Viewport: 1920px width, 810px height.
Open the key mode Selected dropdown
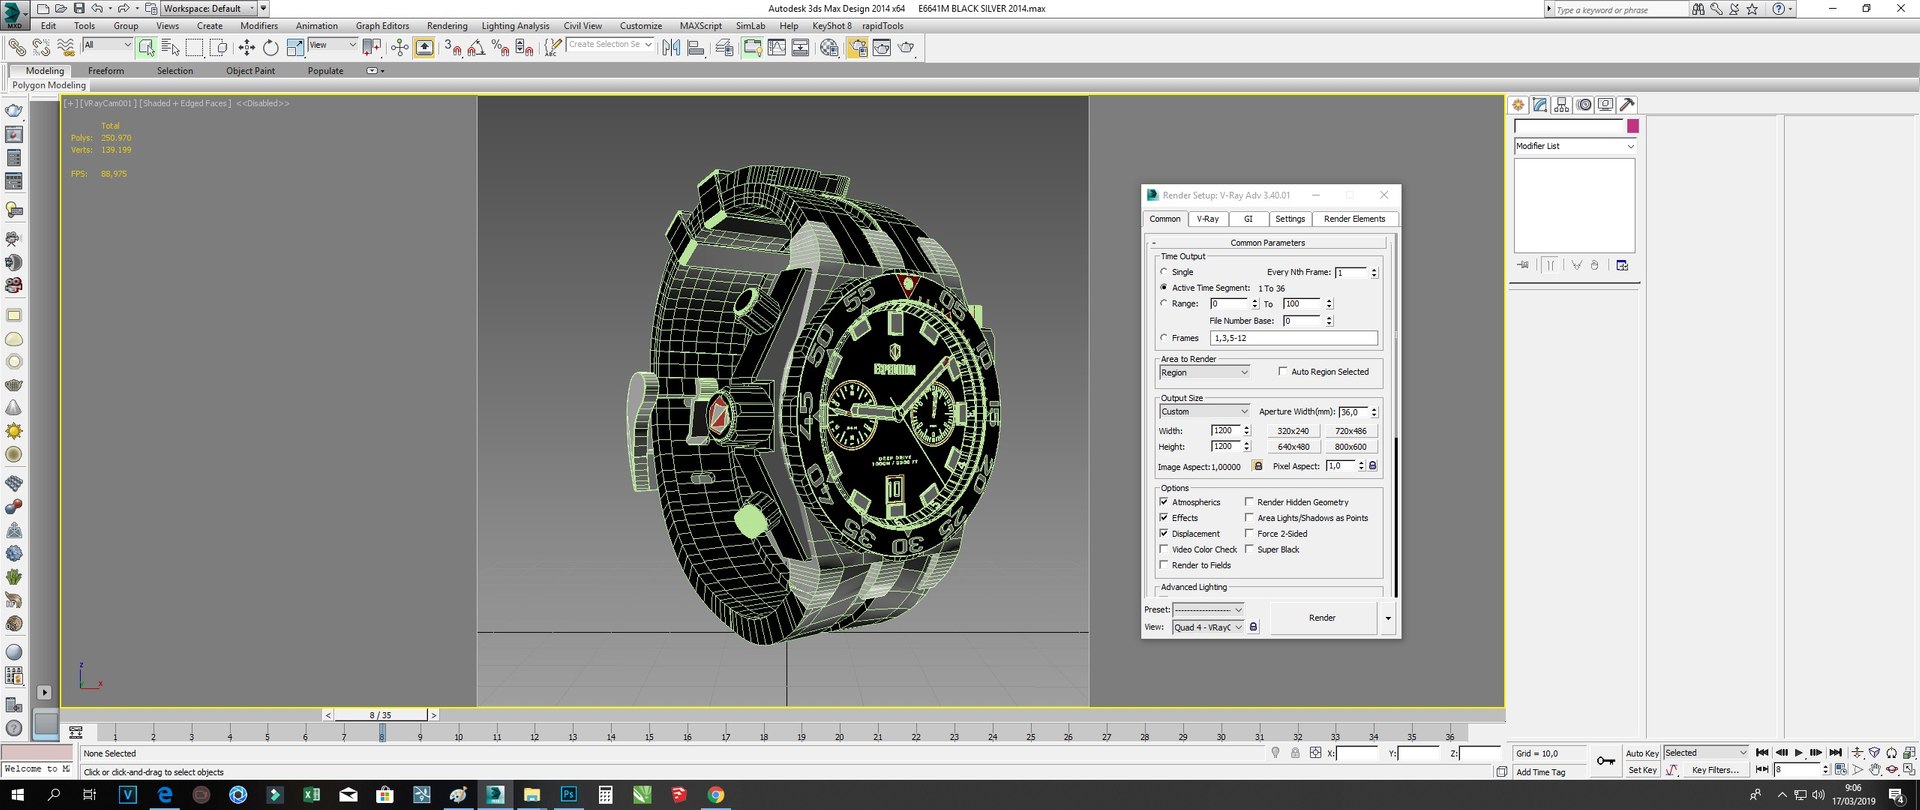click(1705, 753)
